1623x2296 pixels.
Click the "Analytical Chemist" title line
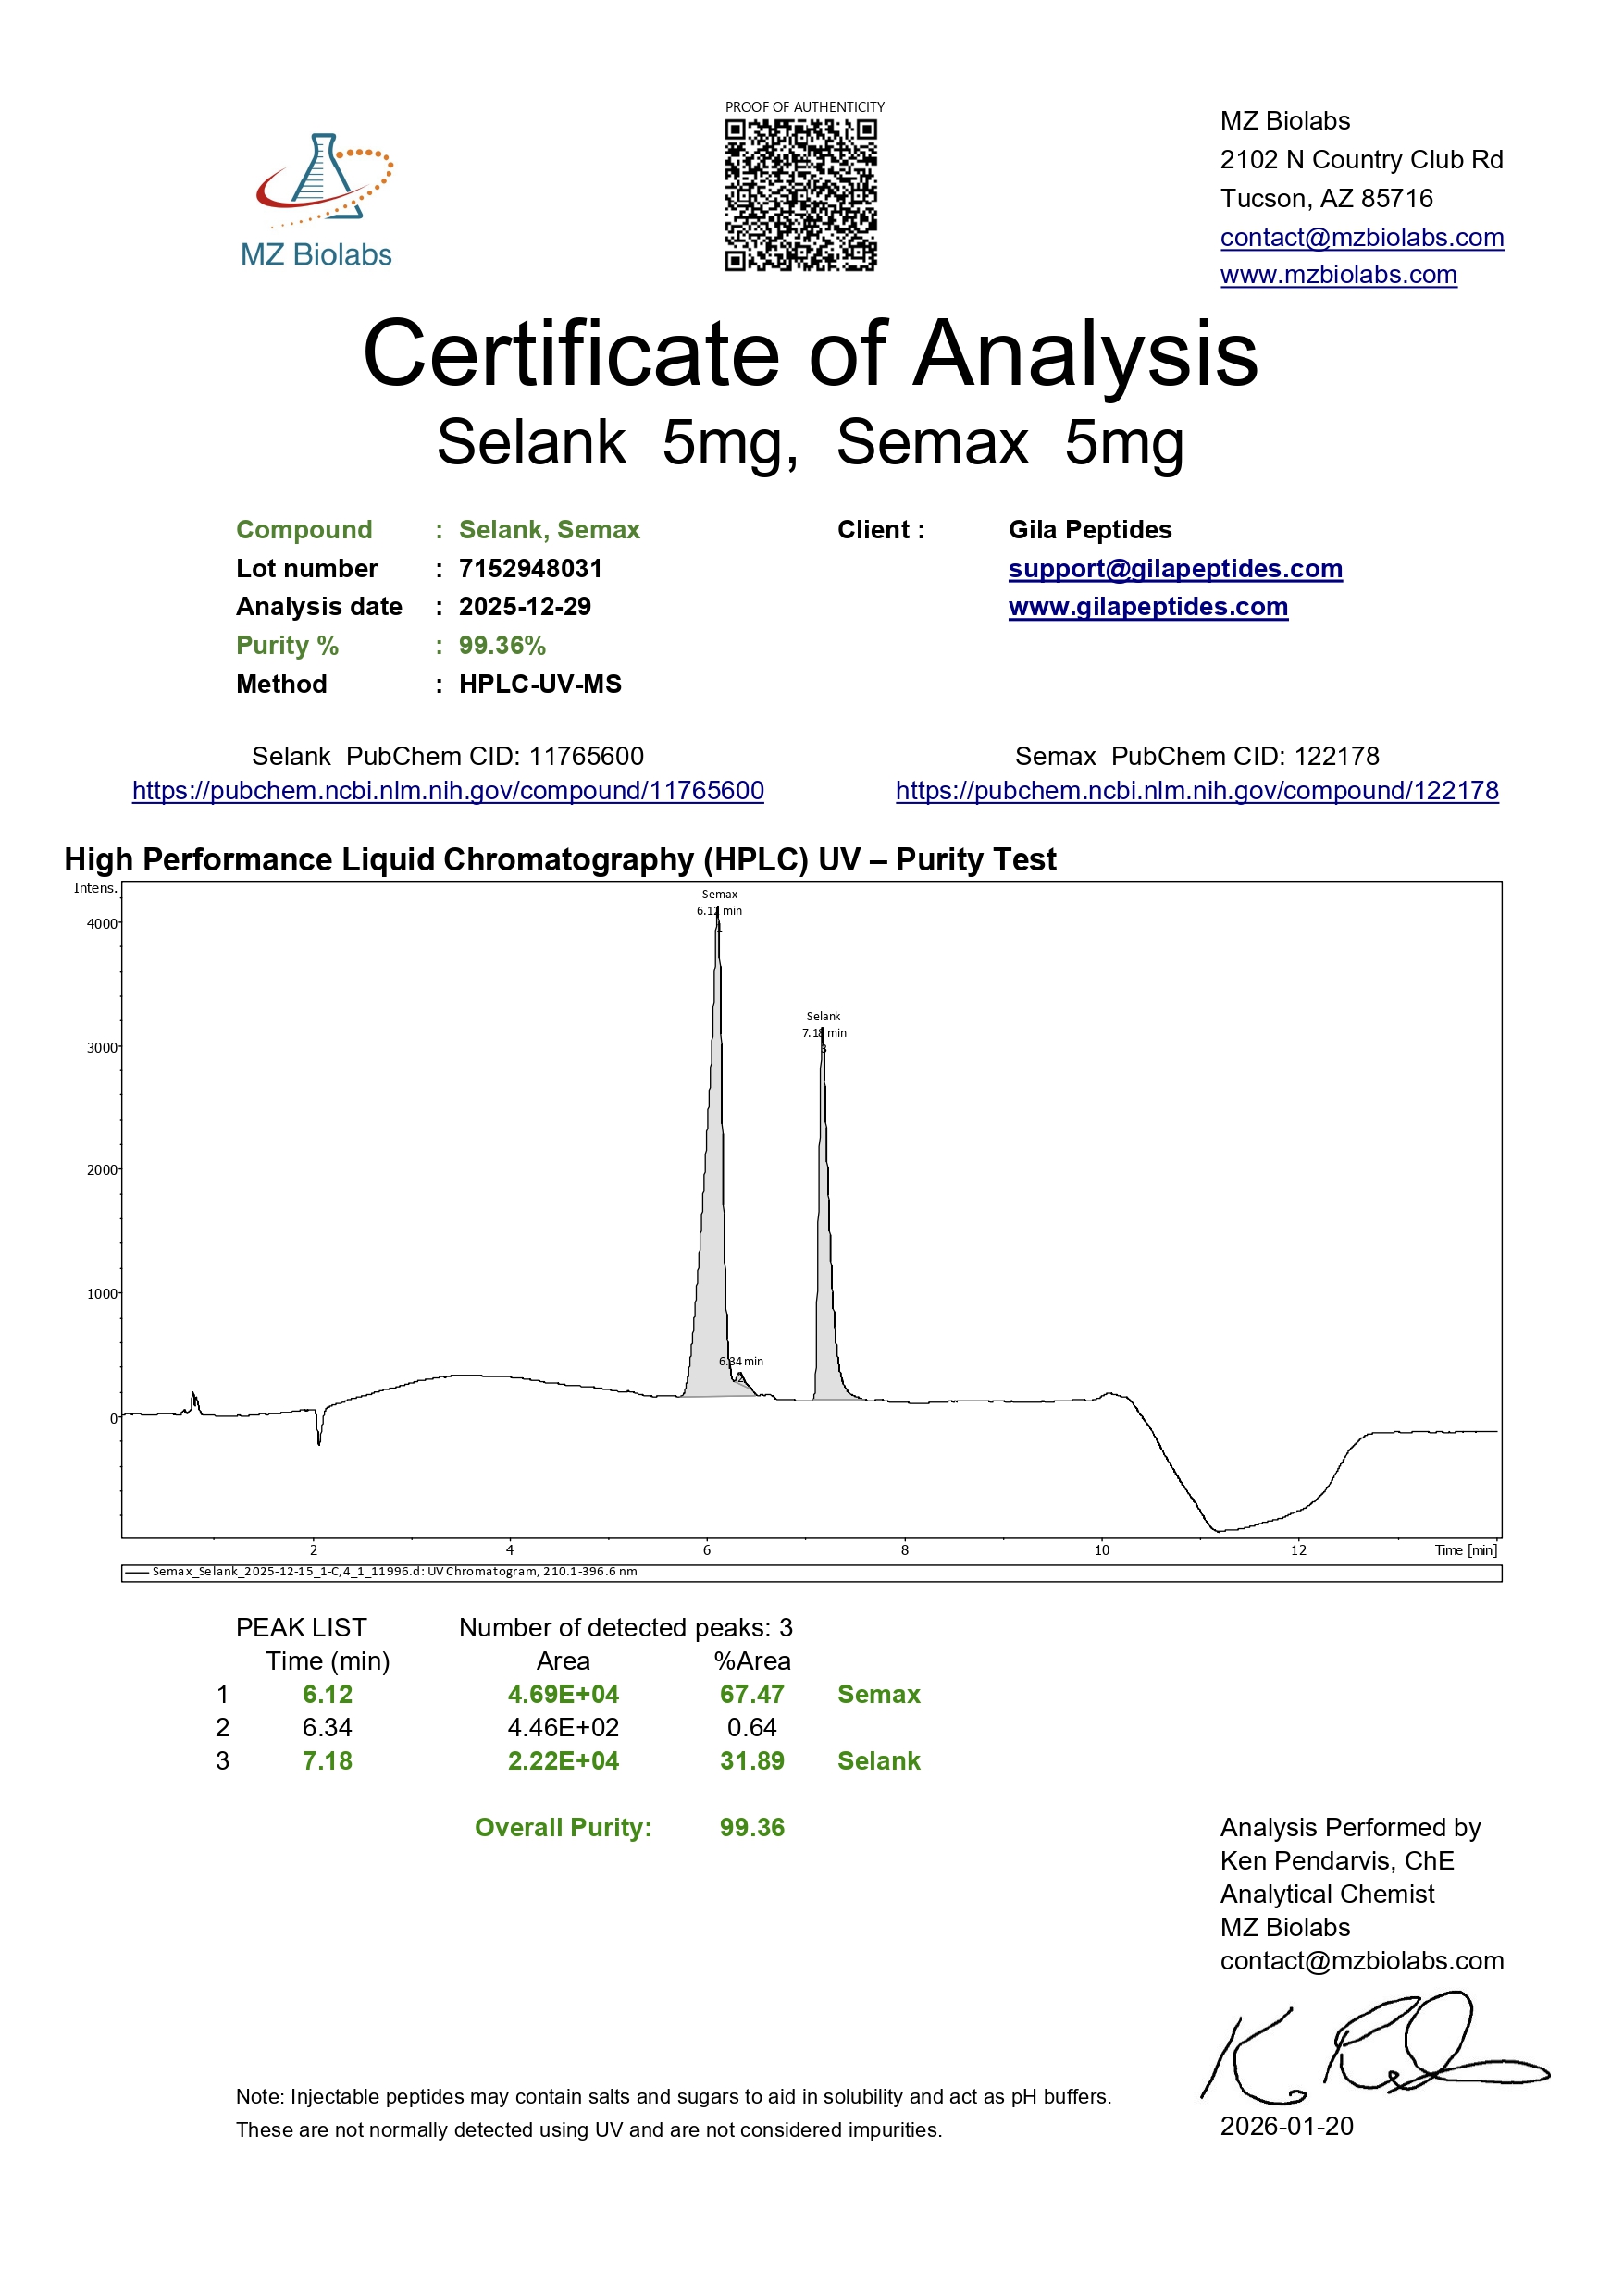1327,1894
